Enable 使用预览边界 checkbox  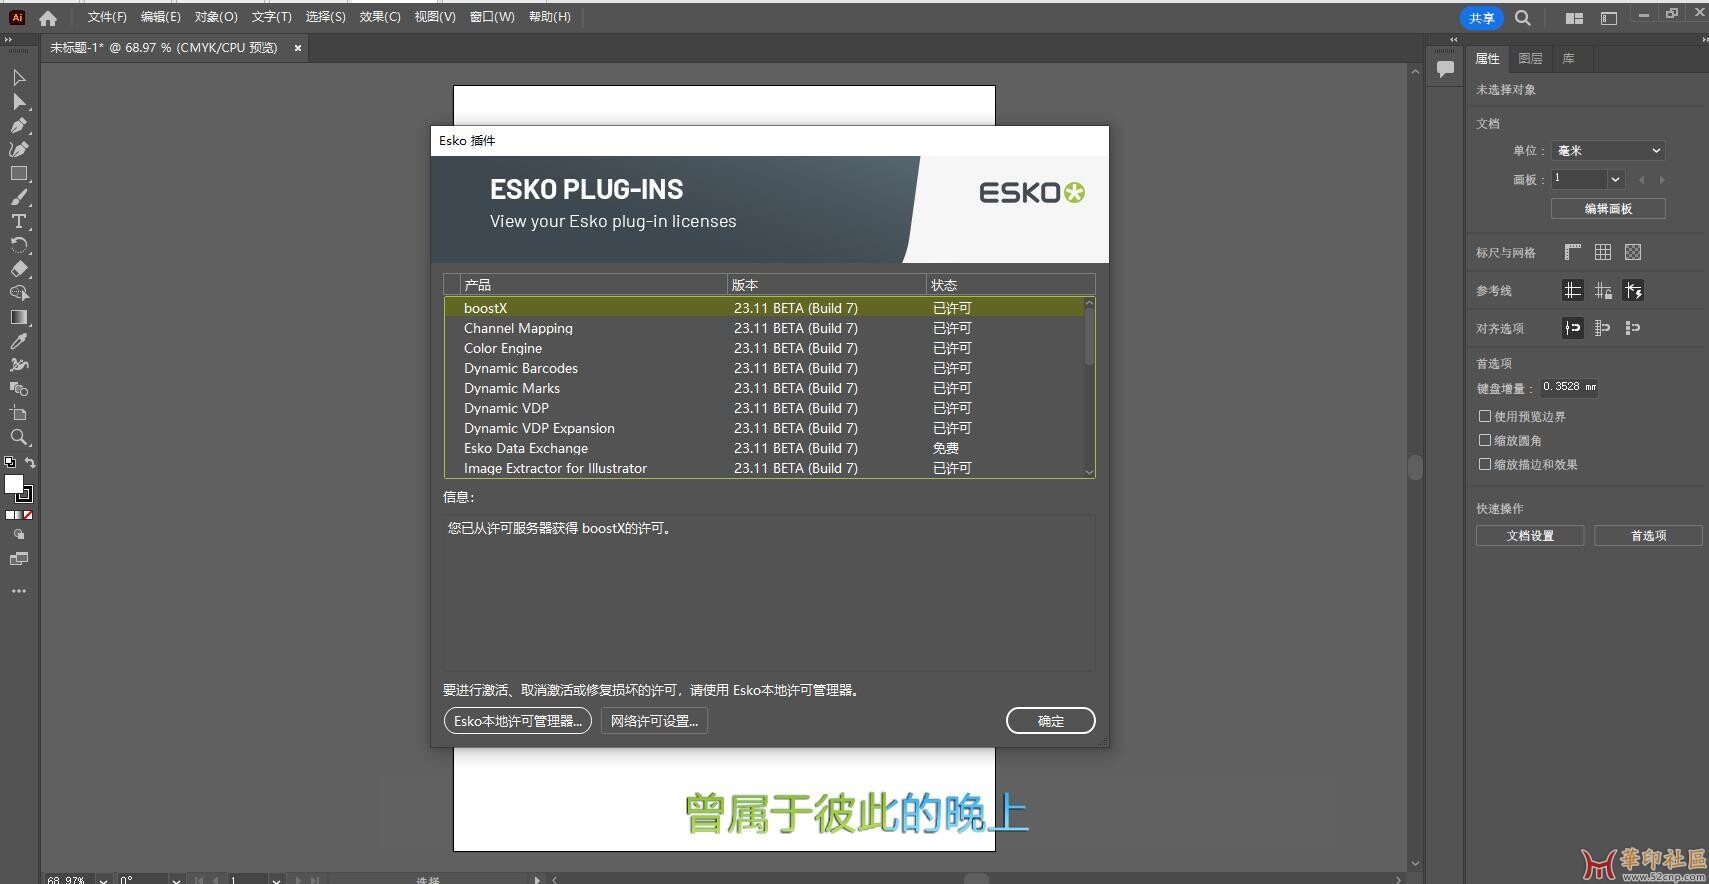click(x=1485, y=416)
